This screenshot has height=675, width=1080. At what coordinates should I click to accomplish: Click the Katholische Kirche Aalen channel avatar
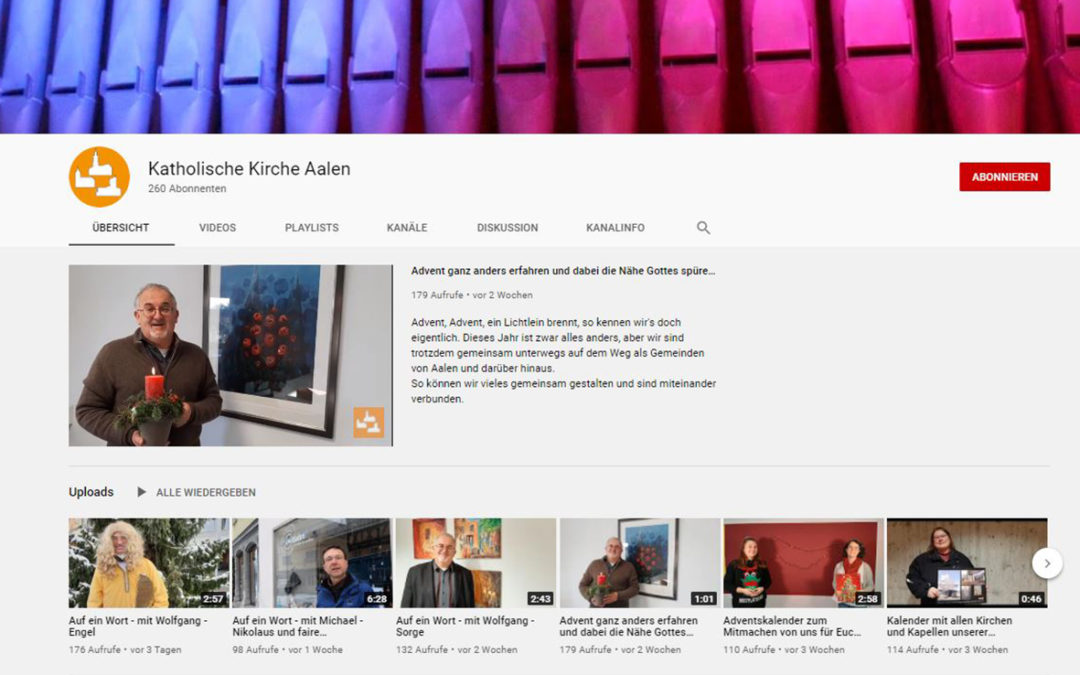[x=99, y=176]
